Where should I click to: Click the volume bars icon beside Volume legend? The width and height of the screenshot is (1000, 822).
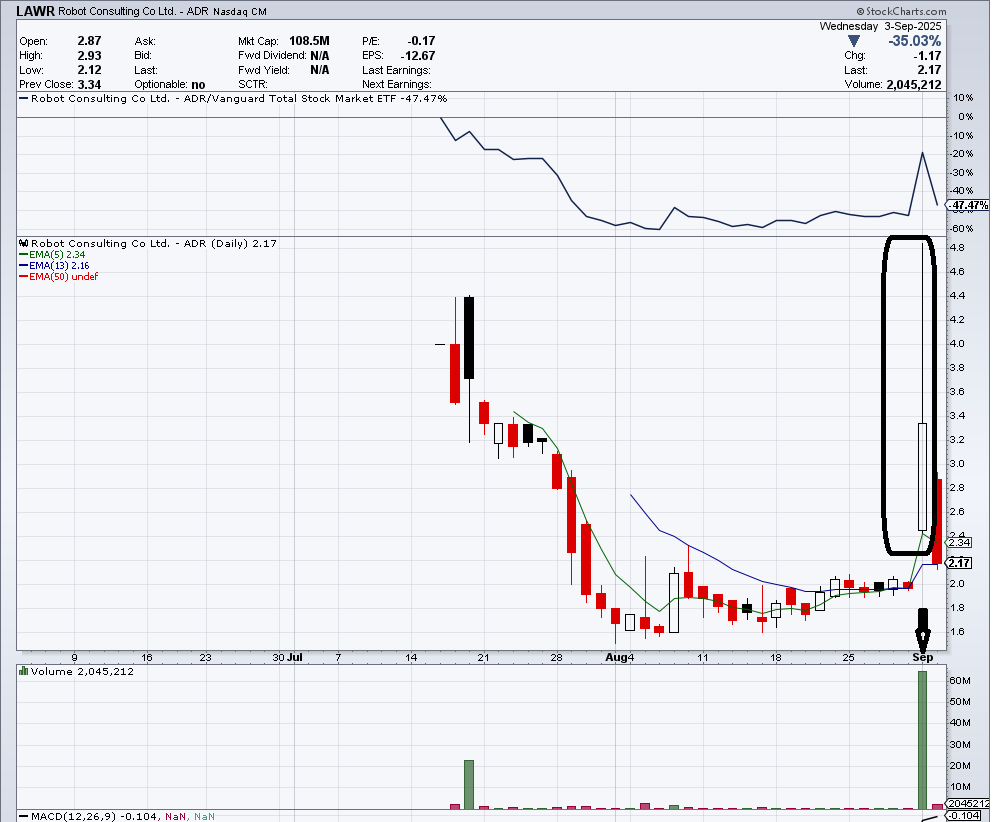click(24, 671)
